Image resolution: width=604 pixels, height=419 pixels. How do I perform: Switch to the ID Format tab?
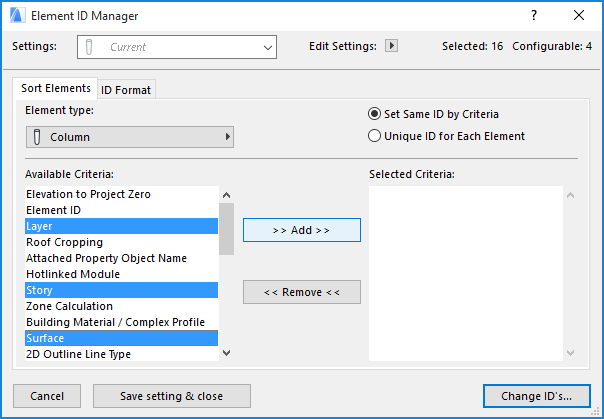click(126, 90)
